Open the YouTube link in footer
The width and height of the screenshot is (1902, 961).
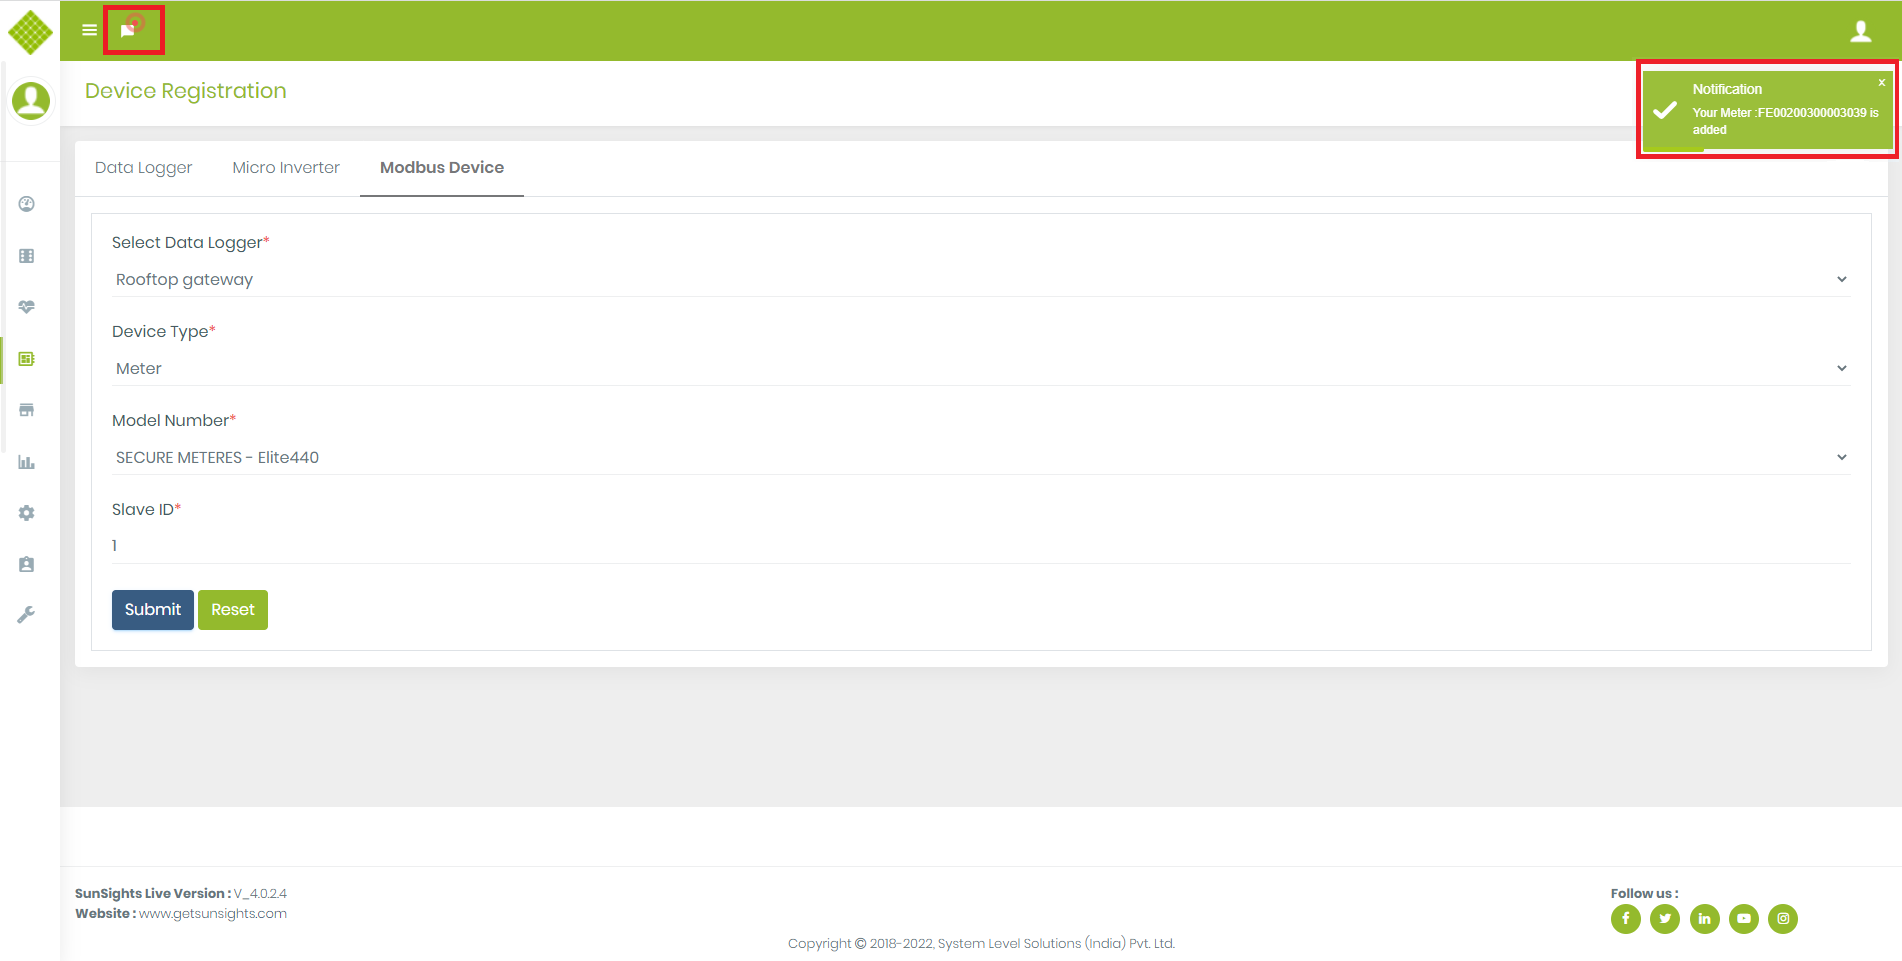coord(1743,918)
